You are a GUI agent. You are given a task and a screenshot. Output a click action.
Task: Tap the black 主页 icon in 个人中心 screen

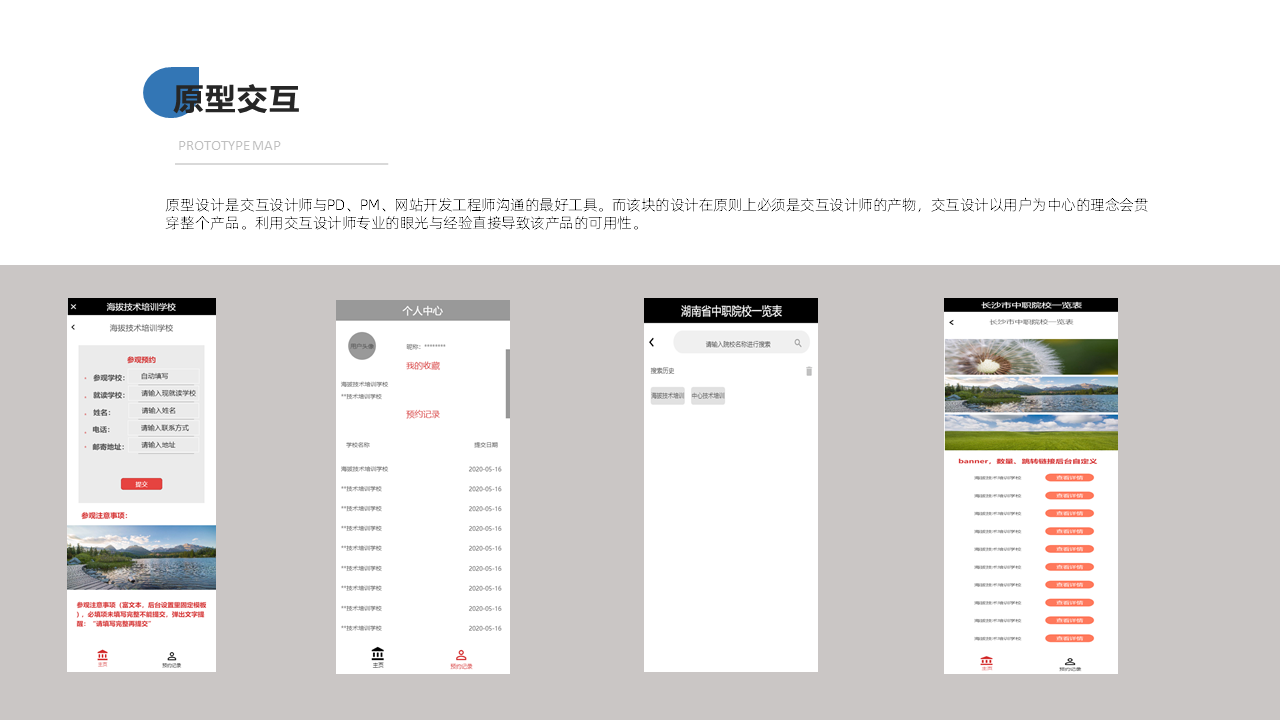coord(378,656)
